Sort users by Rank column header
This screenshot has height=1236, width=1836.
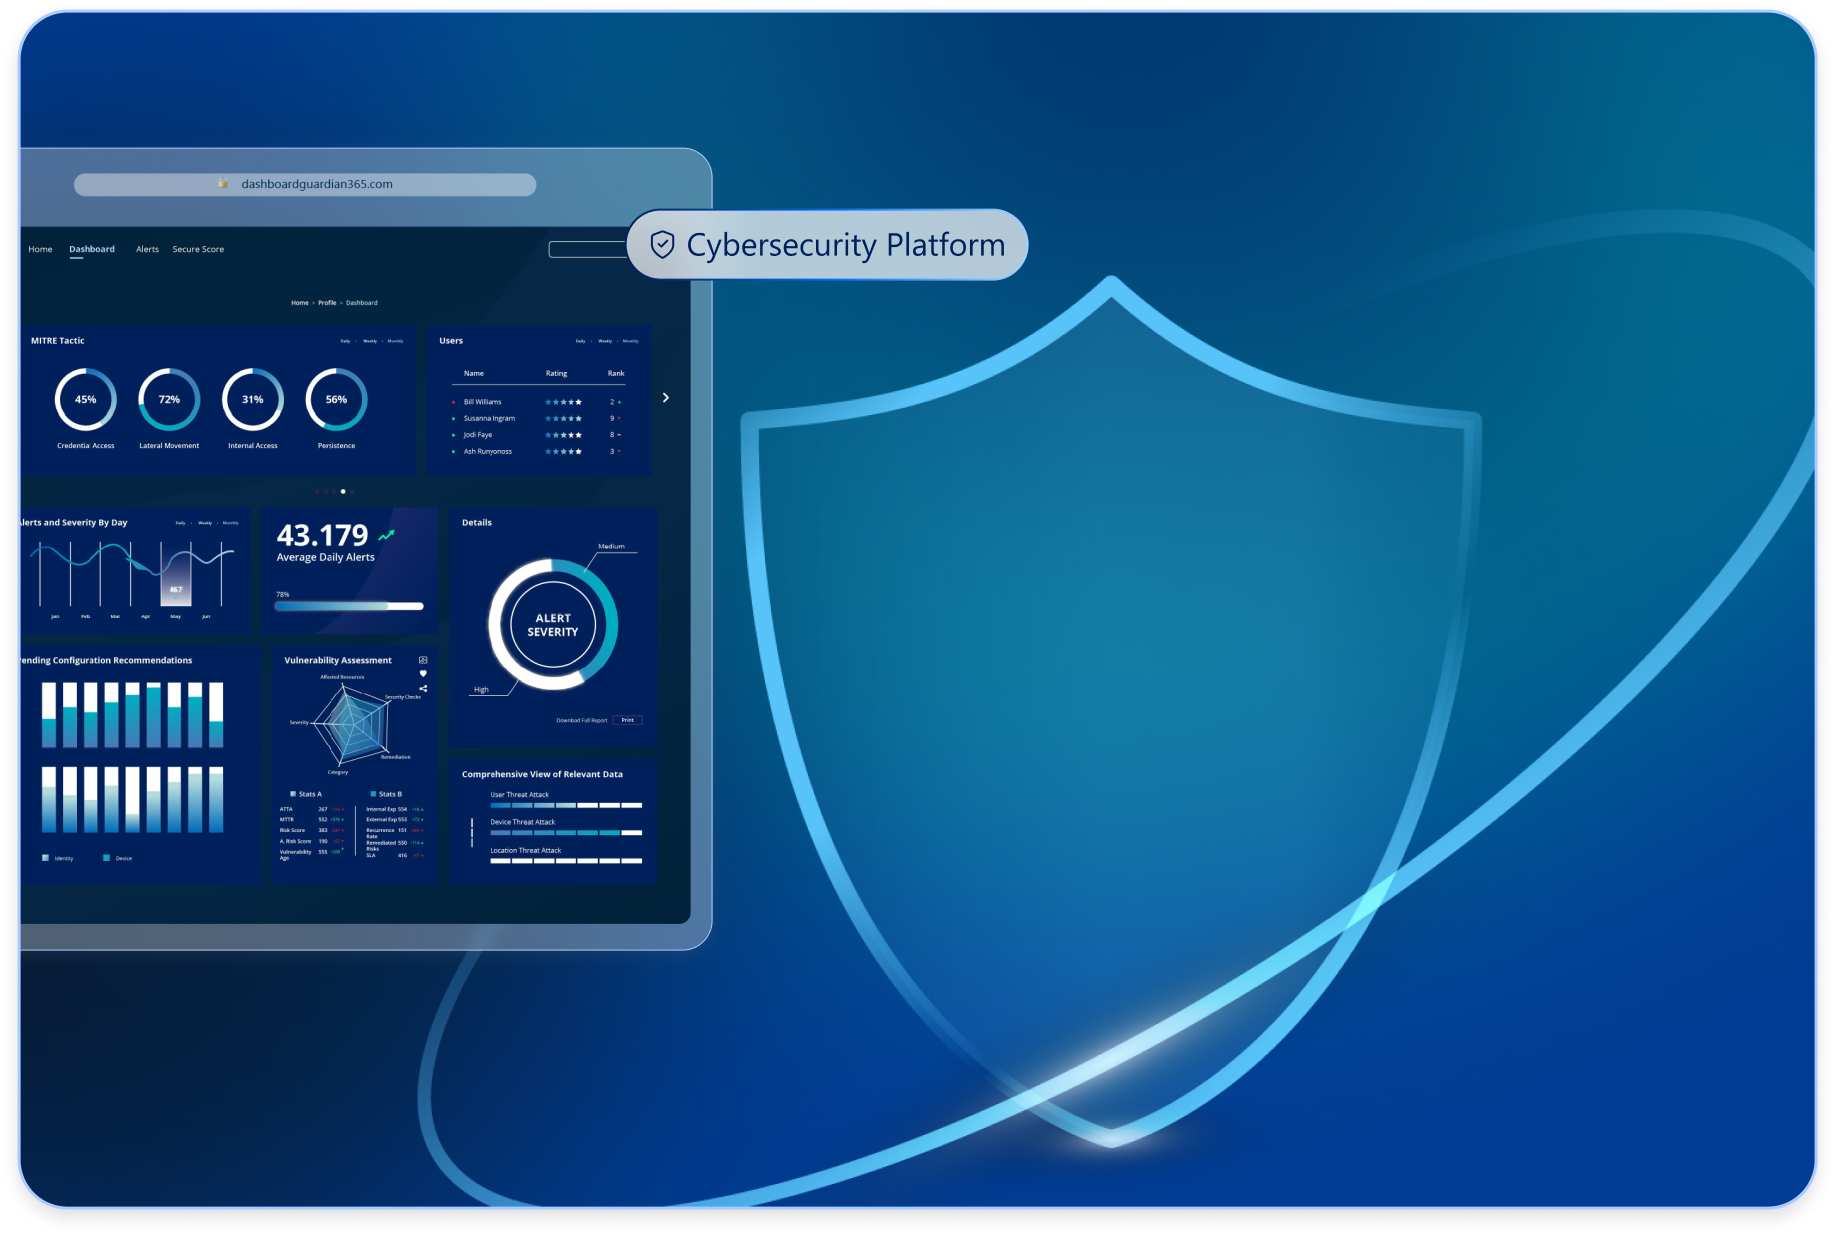(616, 373)
